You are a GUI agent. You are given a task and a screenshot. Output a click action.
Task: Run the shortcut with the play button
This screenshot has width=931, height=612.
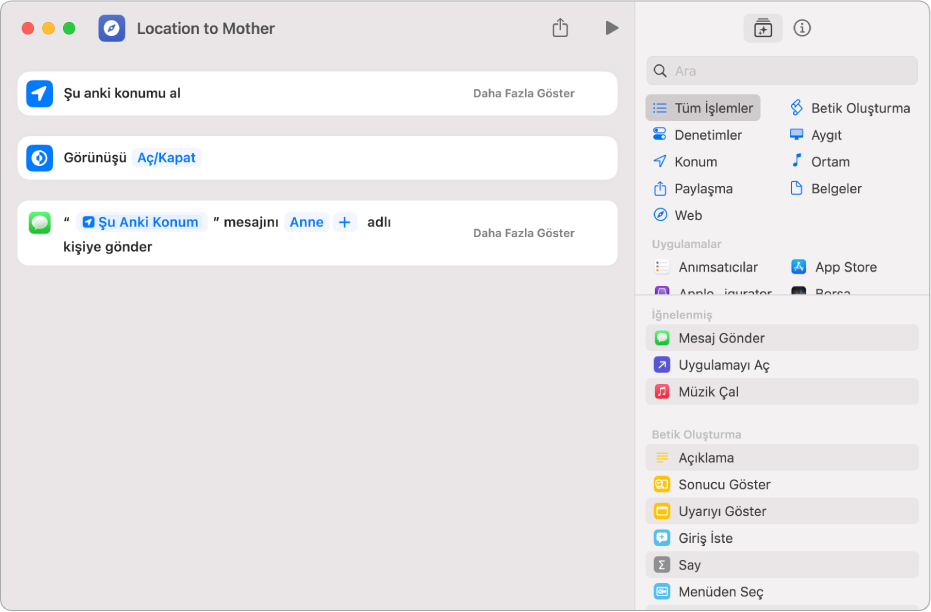pos(611,28)
